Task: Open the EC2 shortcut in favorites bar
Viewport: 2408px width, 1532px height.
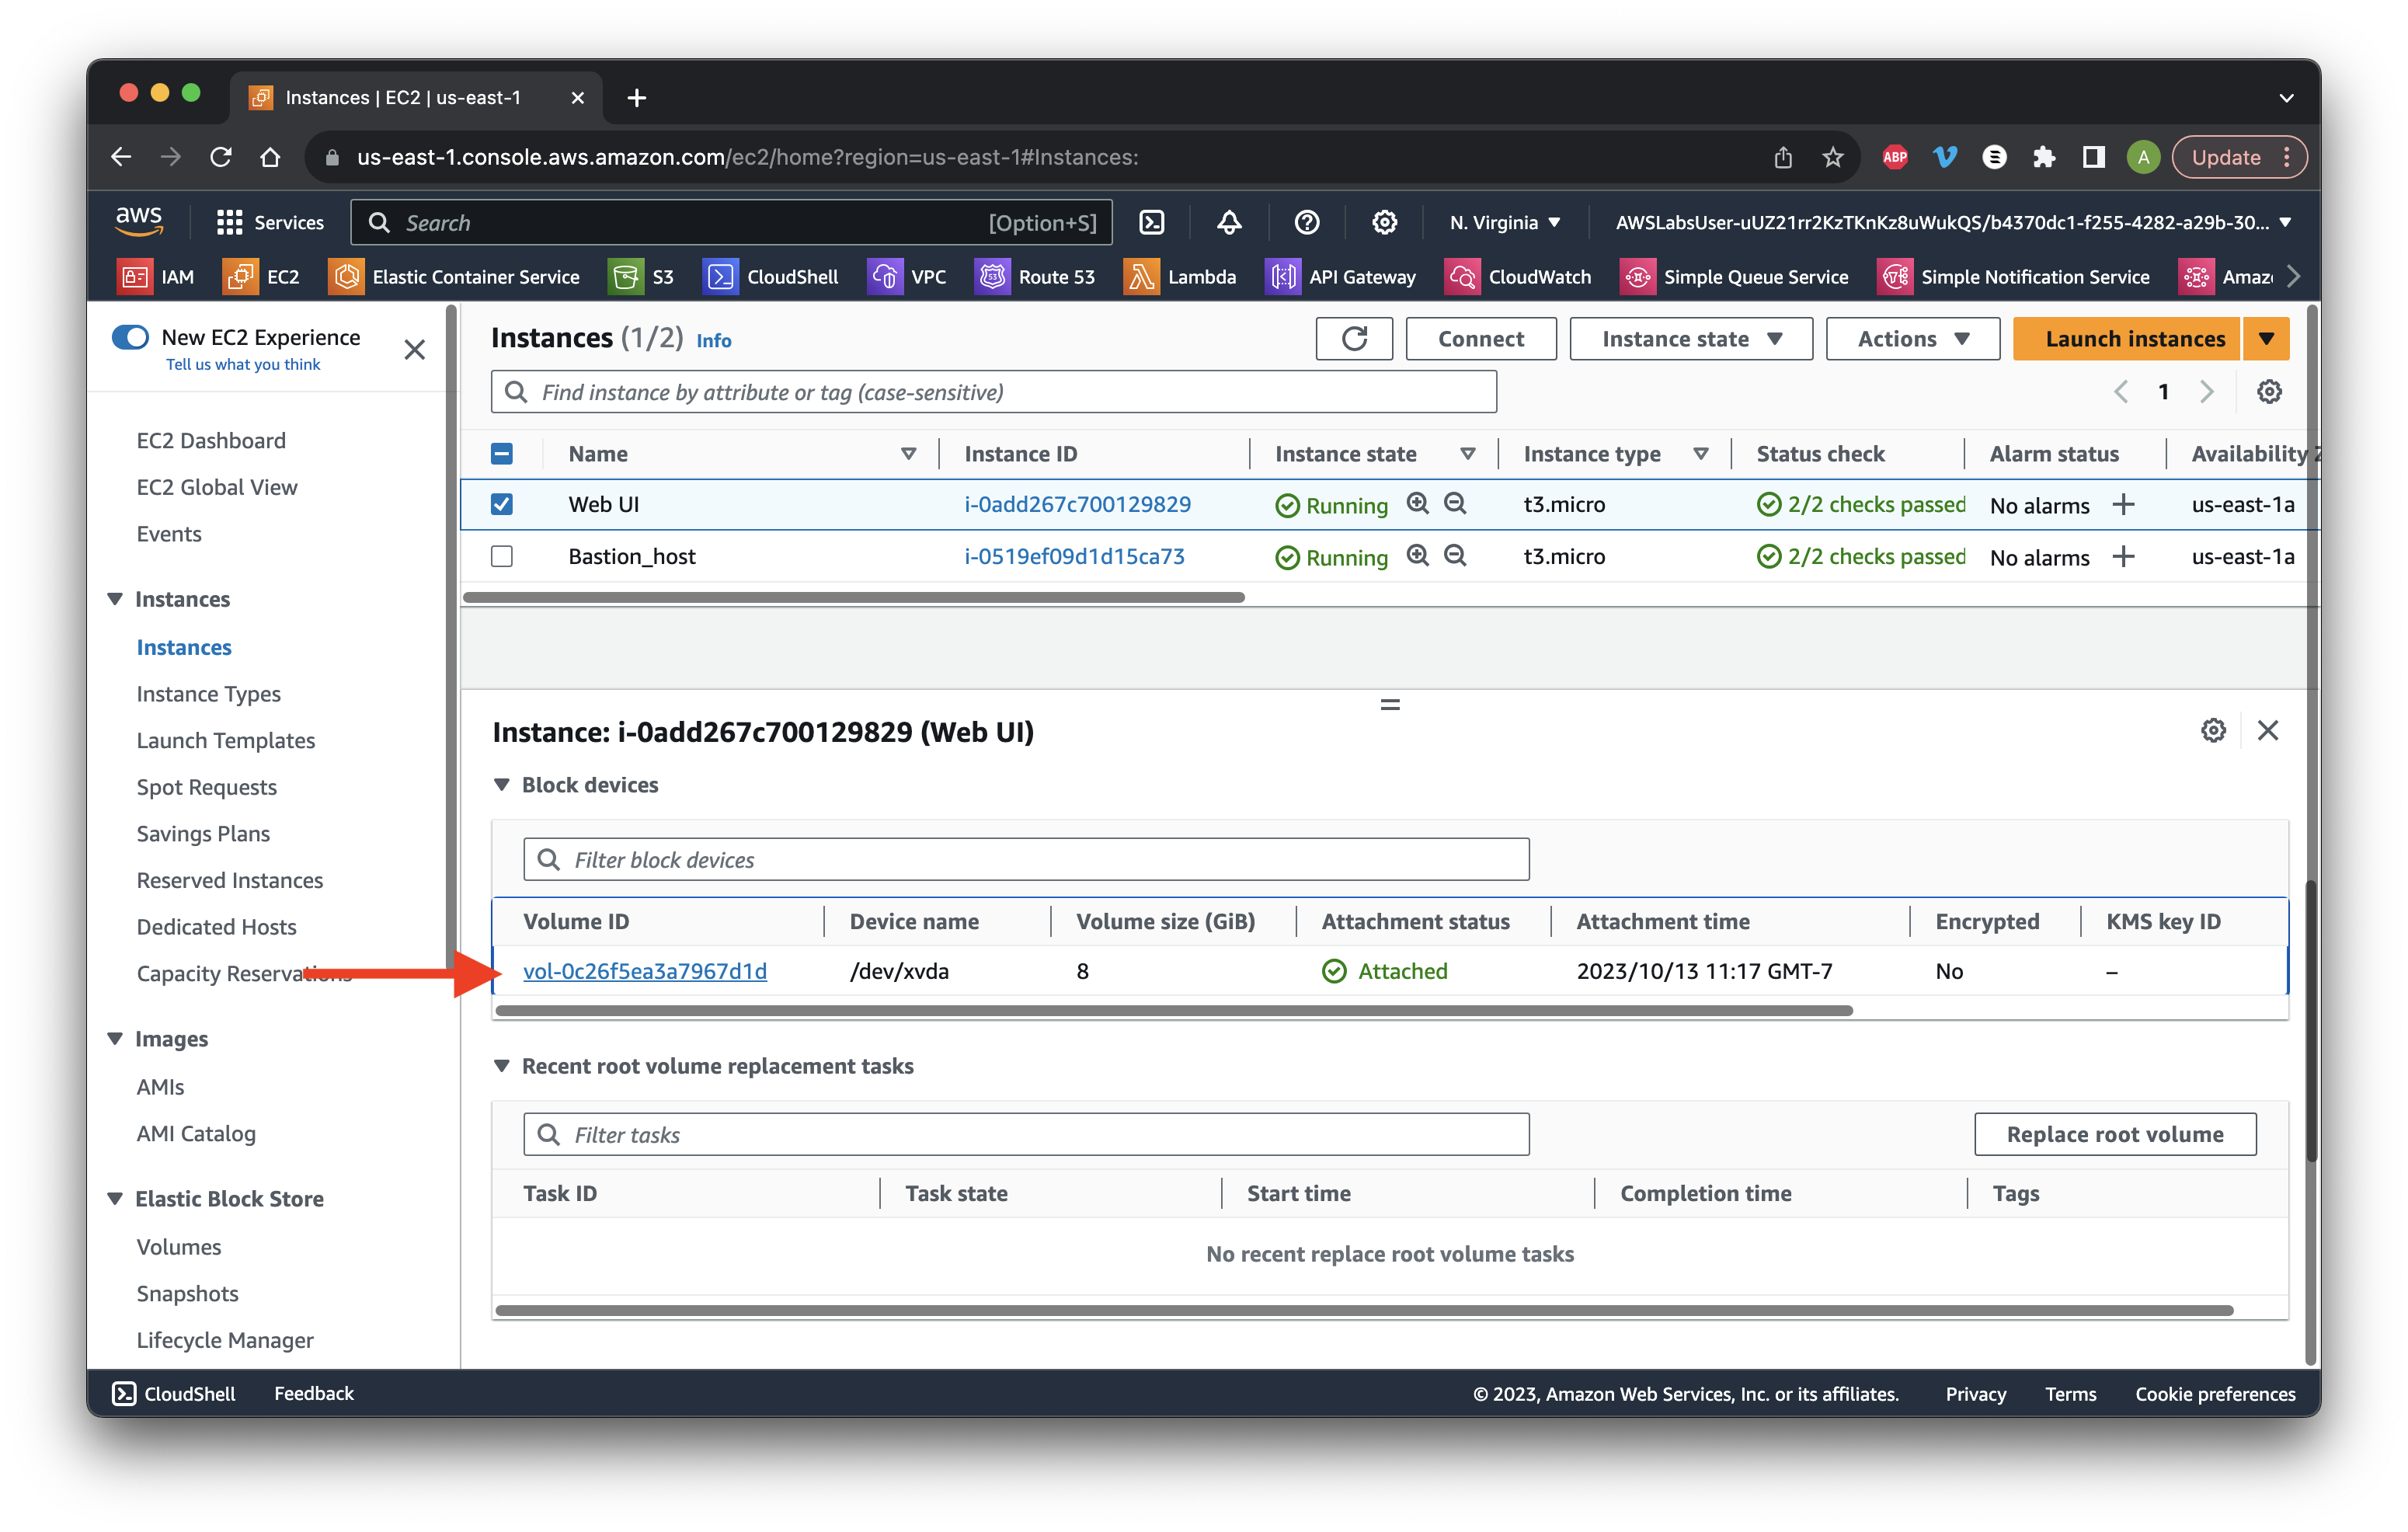Action: [262, 277]
